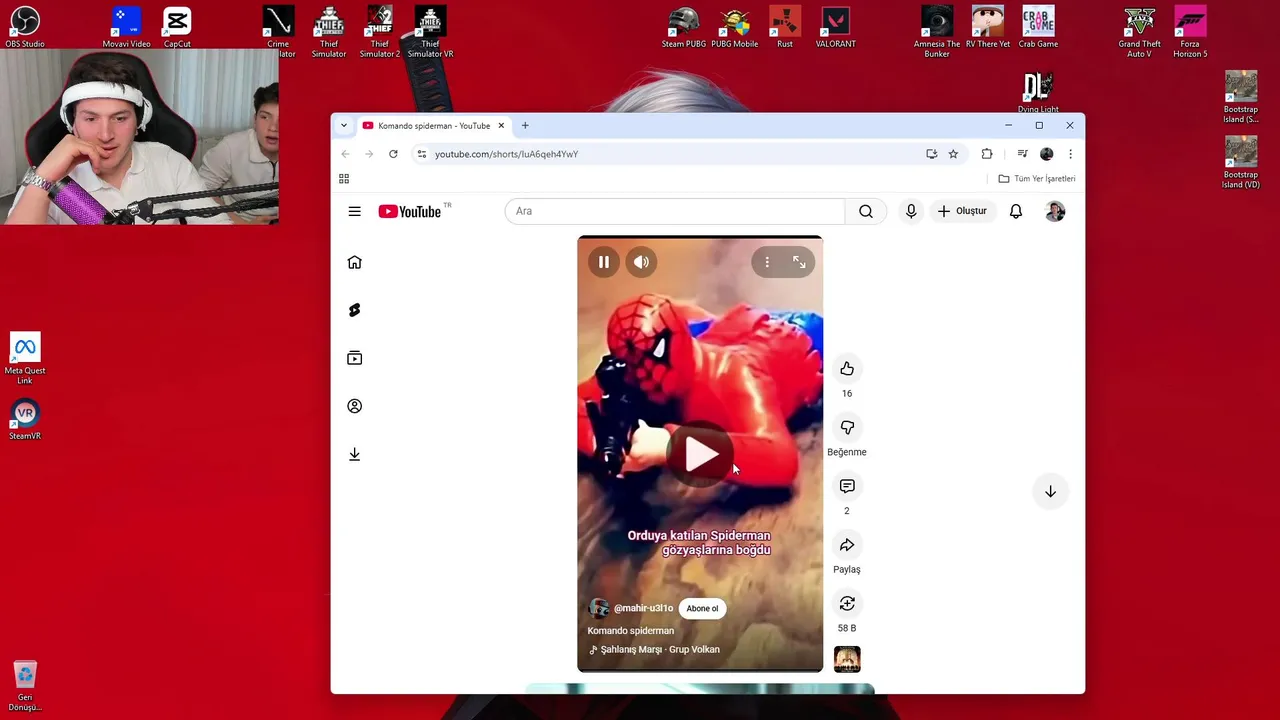Go back in Chrome
The image size is (1280, 720).
(345, 154)
